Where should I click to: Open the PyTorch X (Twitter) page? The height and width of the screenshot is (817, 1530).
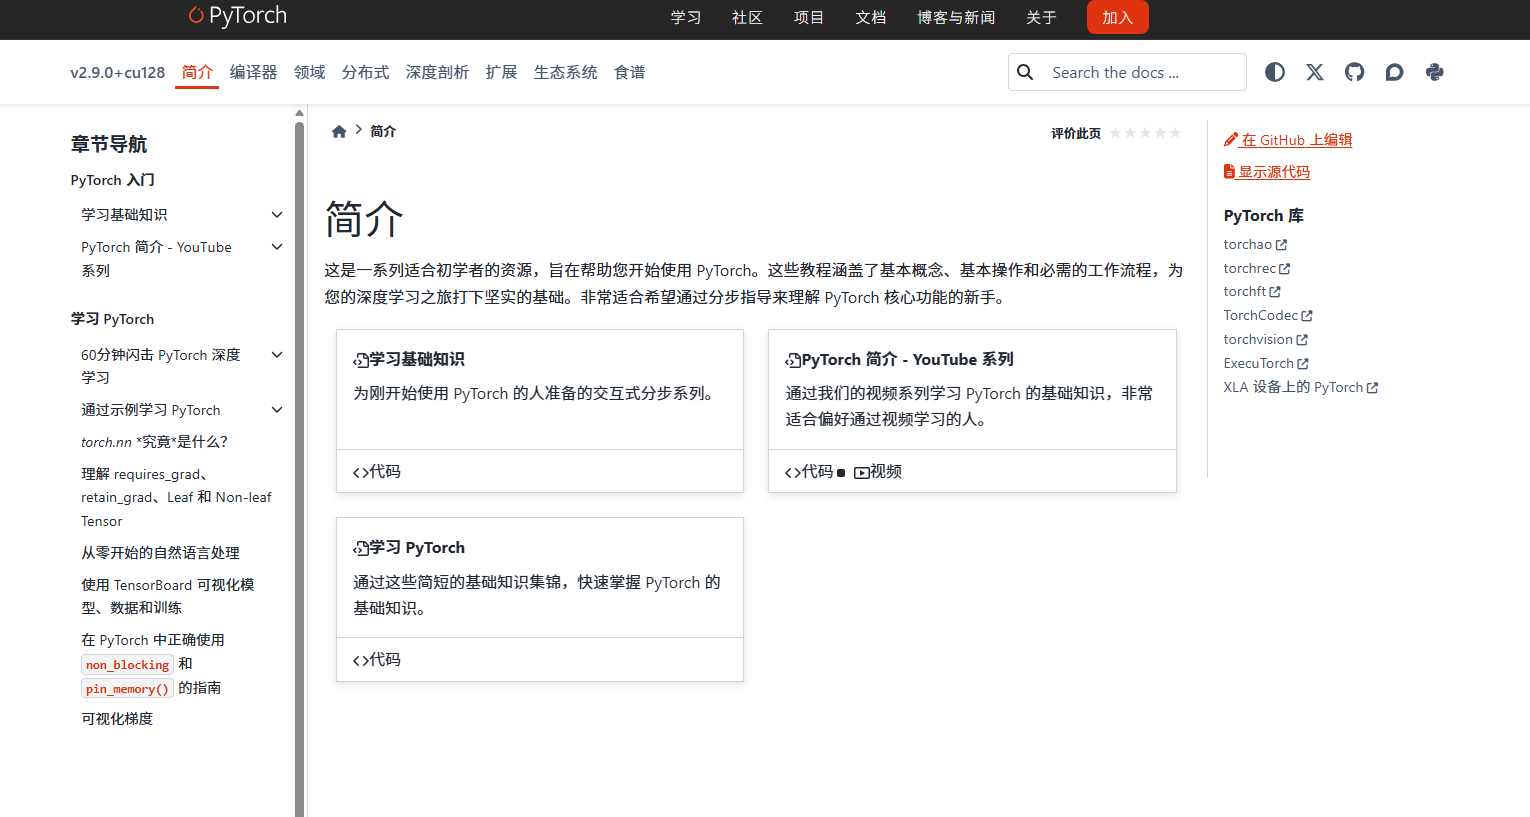[x=1315, y=72]
